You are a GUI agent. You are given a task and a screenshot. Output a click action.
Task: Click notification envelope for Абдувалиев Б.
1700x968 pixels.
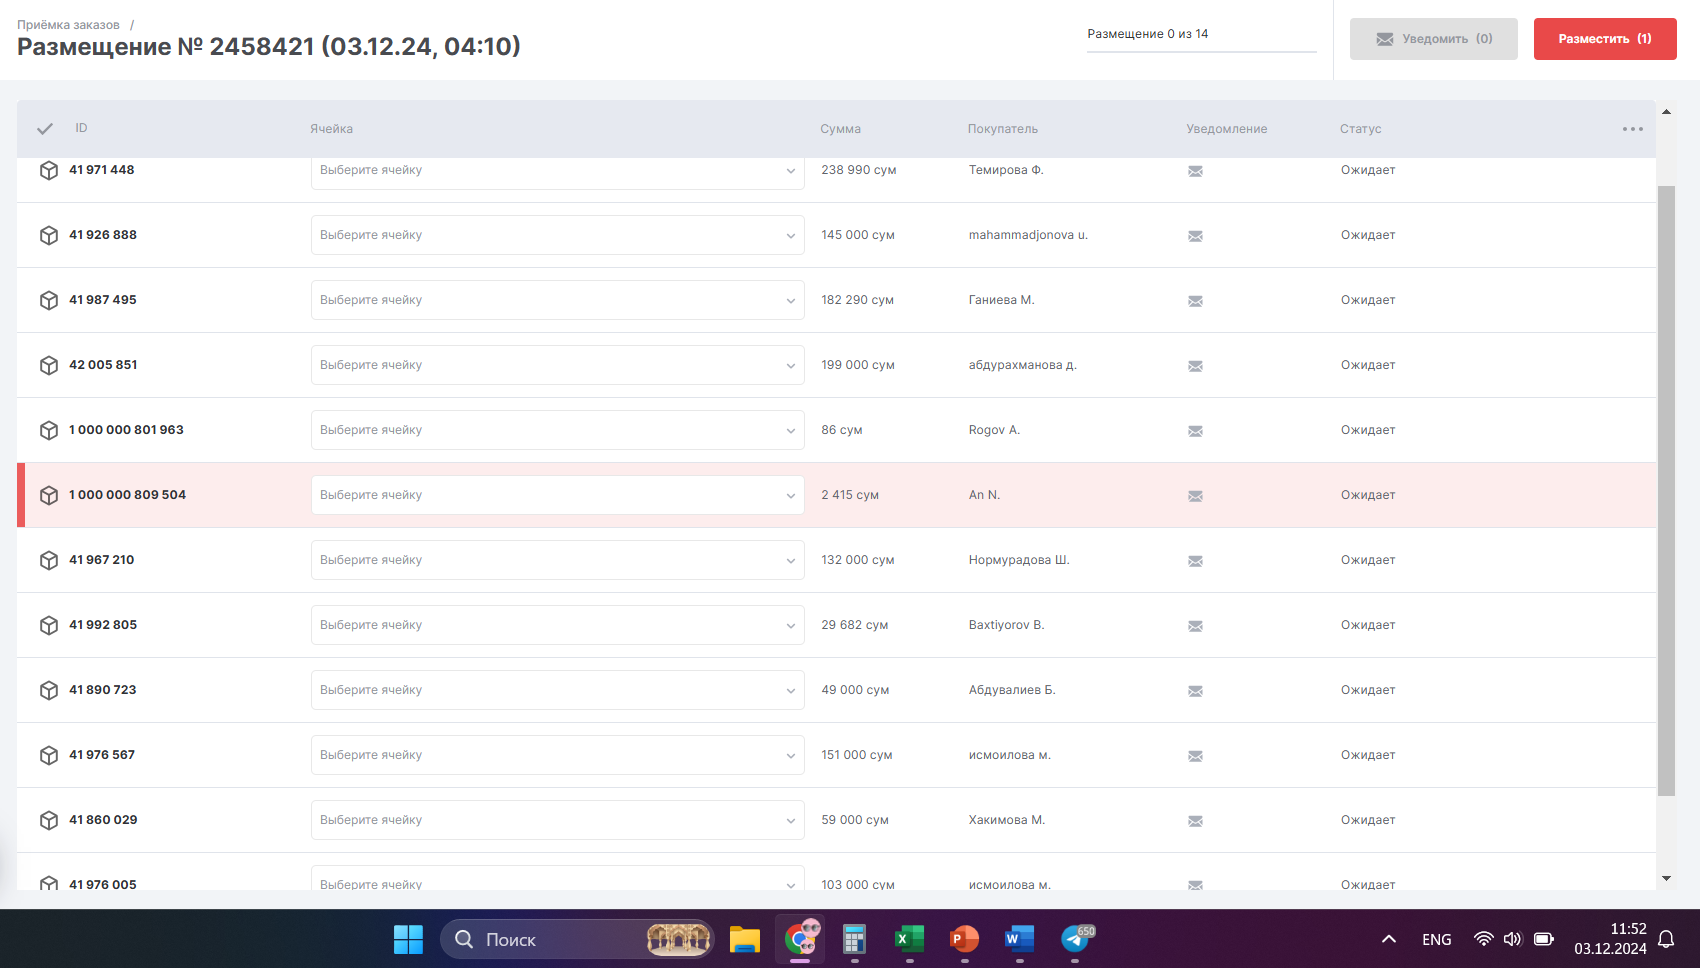click(1195, 691)
